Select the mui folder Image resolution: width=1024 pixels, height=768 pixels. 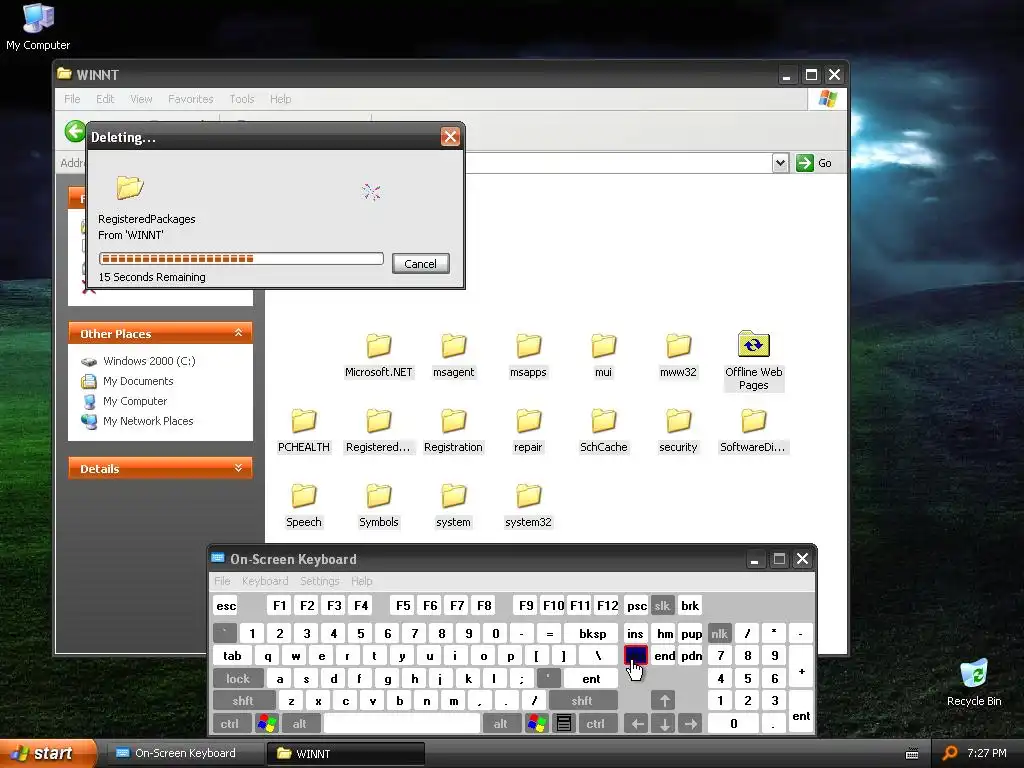click(603, 356)
